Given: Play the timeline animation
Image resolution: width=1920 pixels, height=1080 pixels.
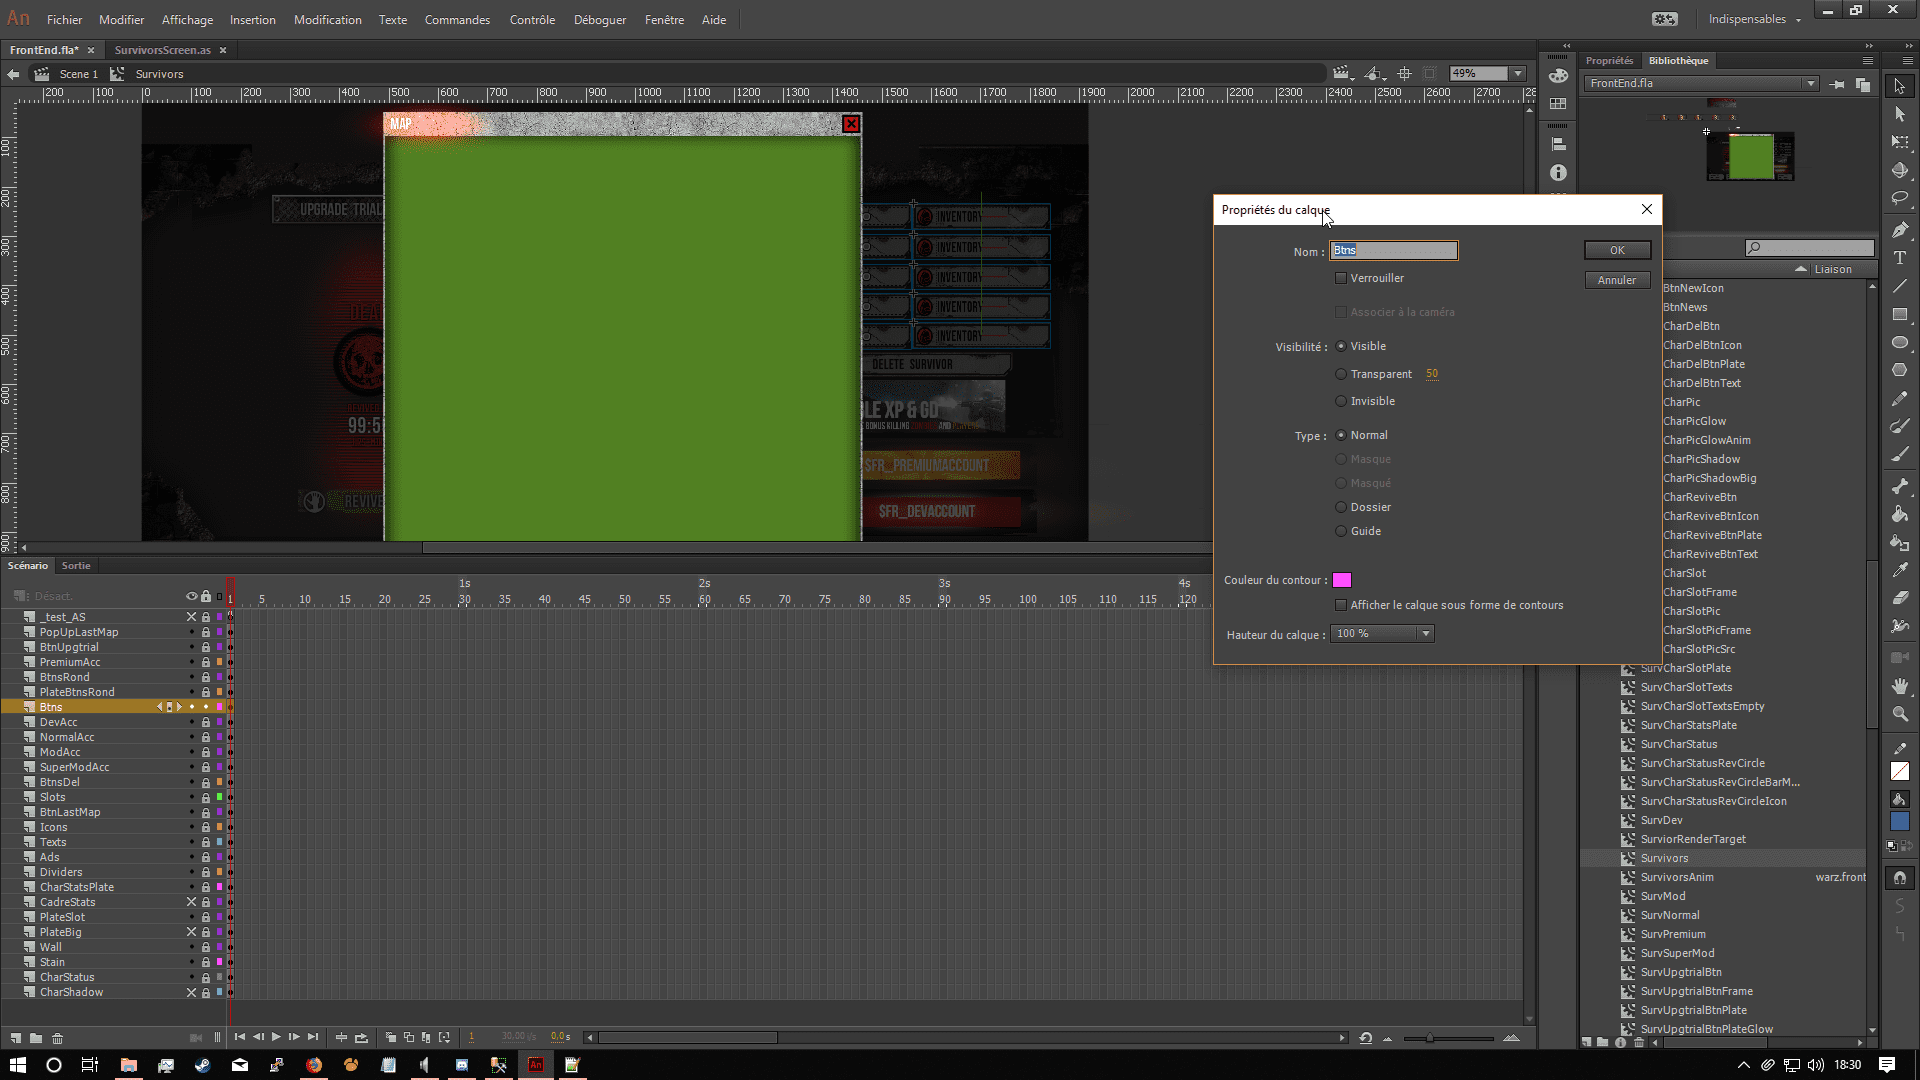Looking at the screenshot, I should 276,1037.
